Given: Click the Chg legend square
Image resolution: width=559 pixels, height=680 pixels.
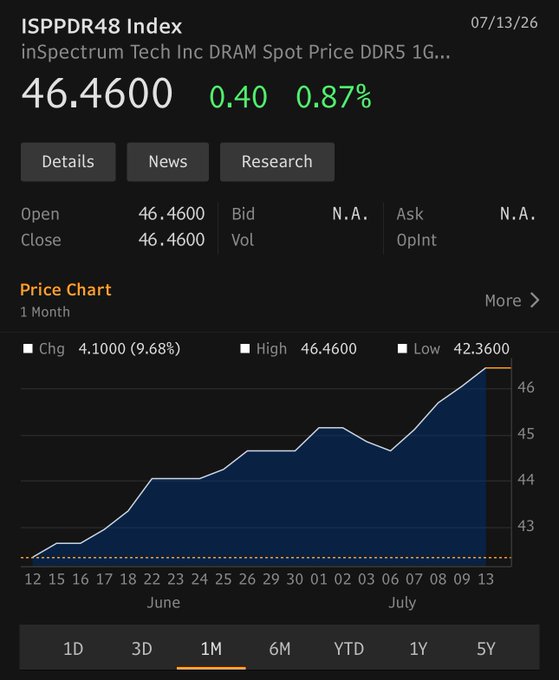Looking at the screenshot, I should coord(28,349).
